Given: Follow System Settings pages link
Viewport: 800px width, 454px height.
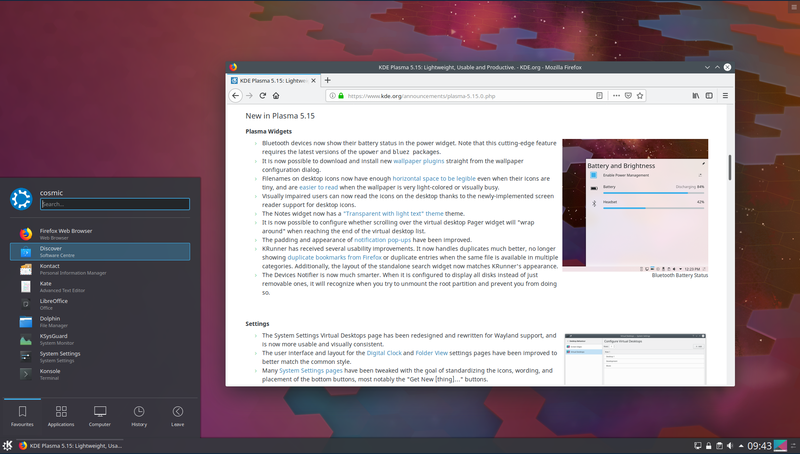Looking at the screenshot, I should tap(311, 370).
